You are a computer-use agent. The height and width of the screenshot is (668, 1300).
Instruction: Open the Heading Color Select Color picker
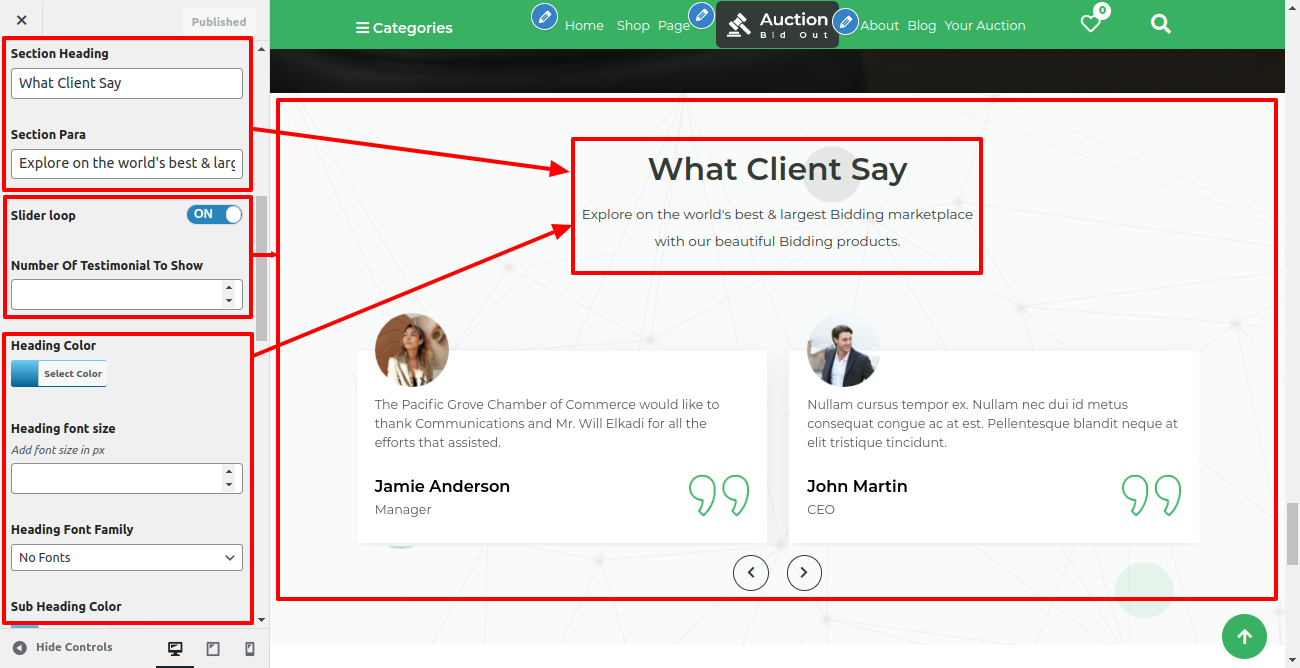[59, 374]
